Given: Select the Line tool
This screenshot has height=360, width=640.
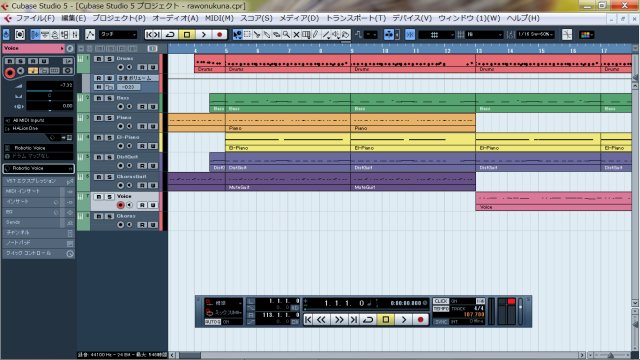Looking at the screenshot, I should 326,35.
